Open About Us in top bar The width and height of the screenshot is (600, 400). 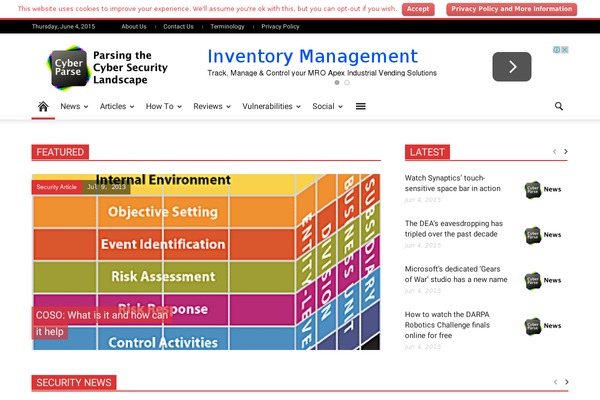tap(134, 26)
